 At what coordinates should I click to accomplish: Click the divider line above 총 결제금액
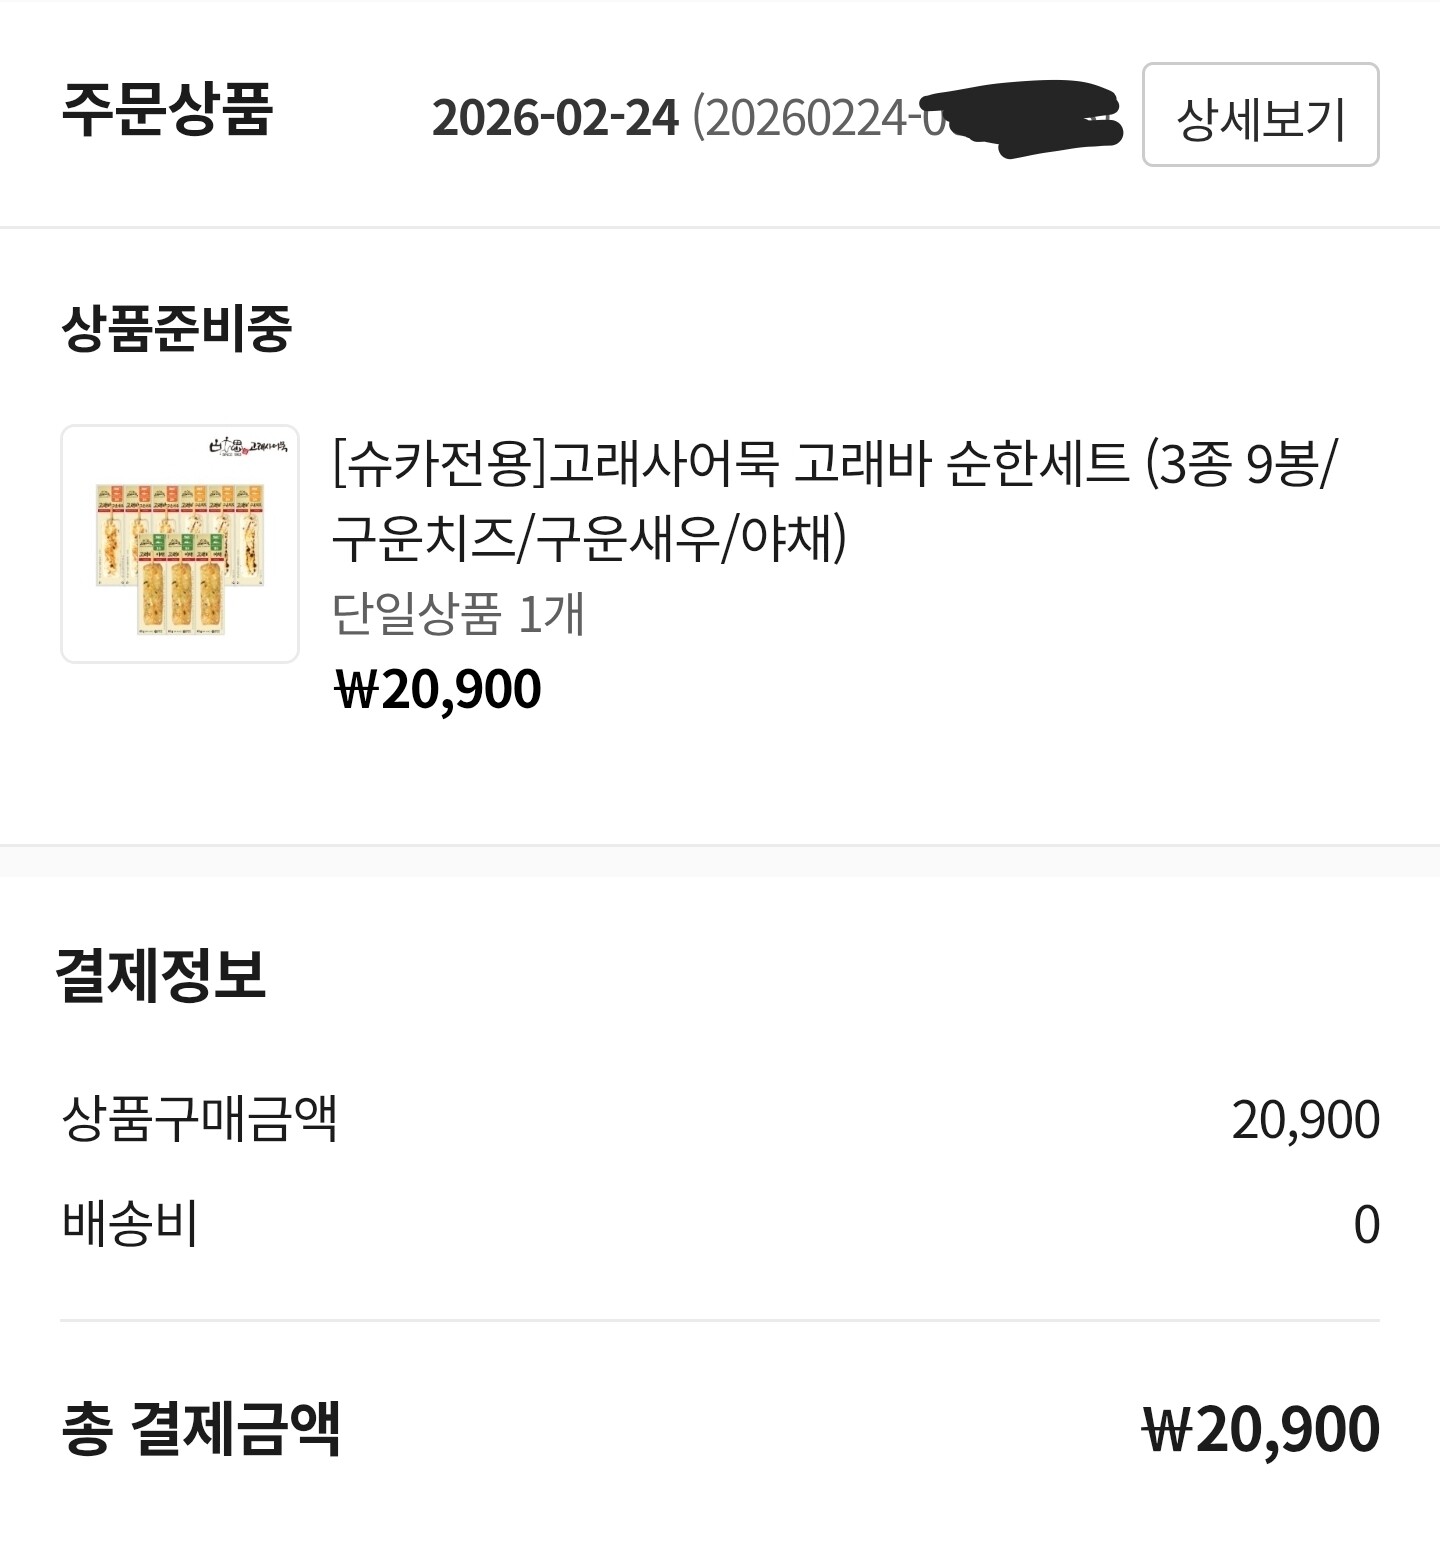tap(720, 1320)
